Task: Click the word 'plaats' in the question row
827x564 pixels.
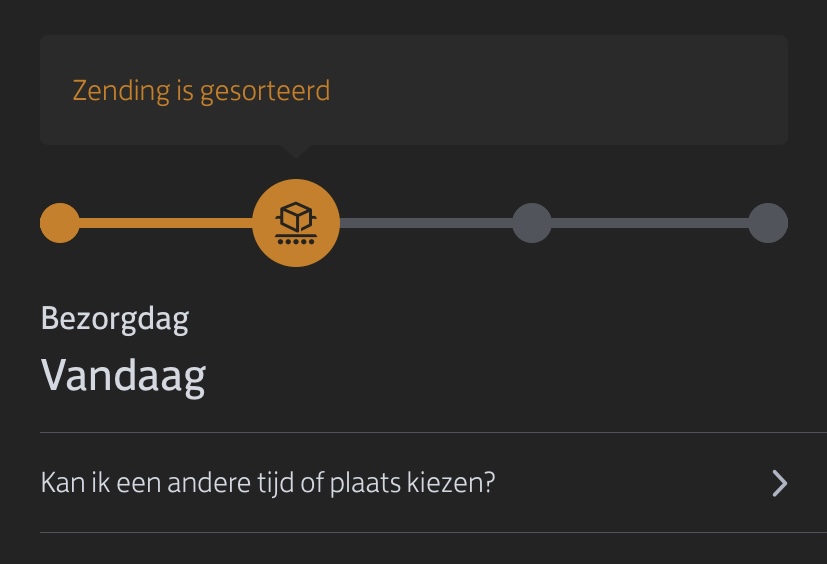Action: click(x=366, y=483)
